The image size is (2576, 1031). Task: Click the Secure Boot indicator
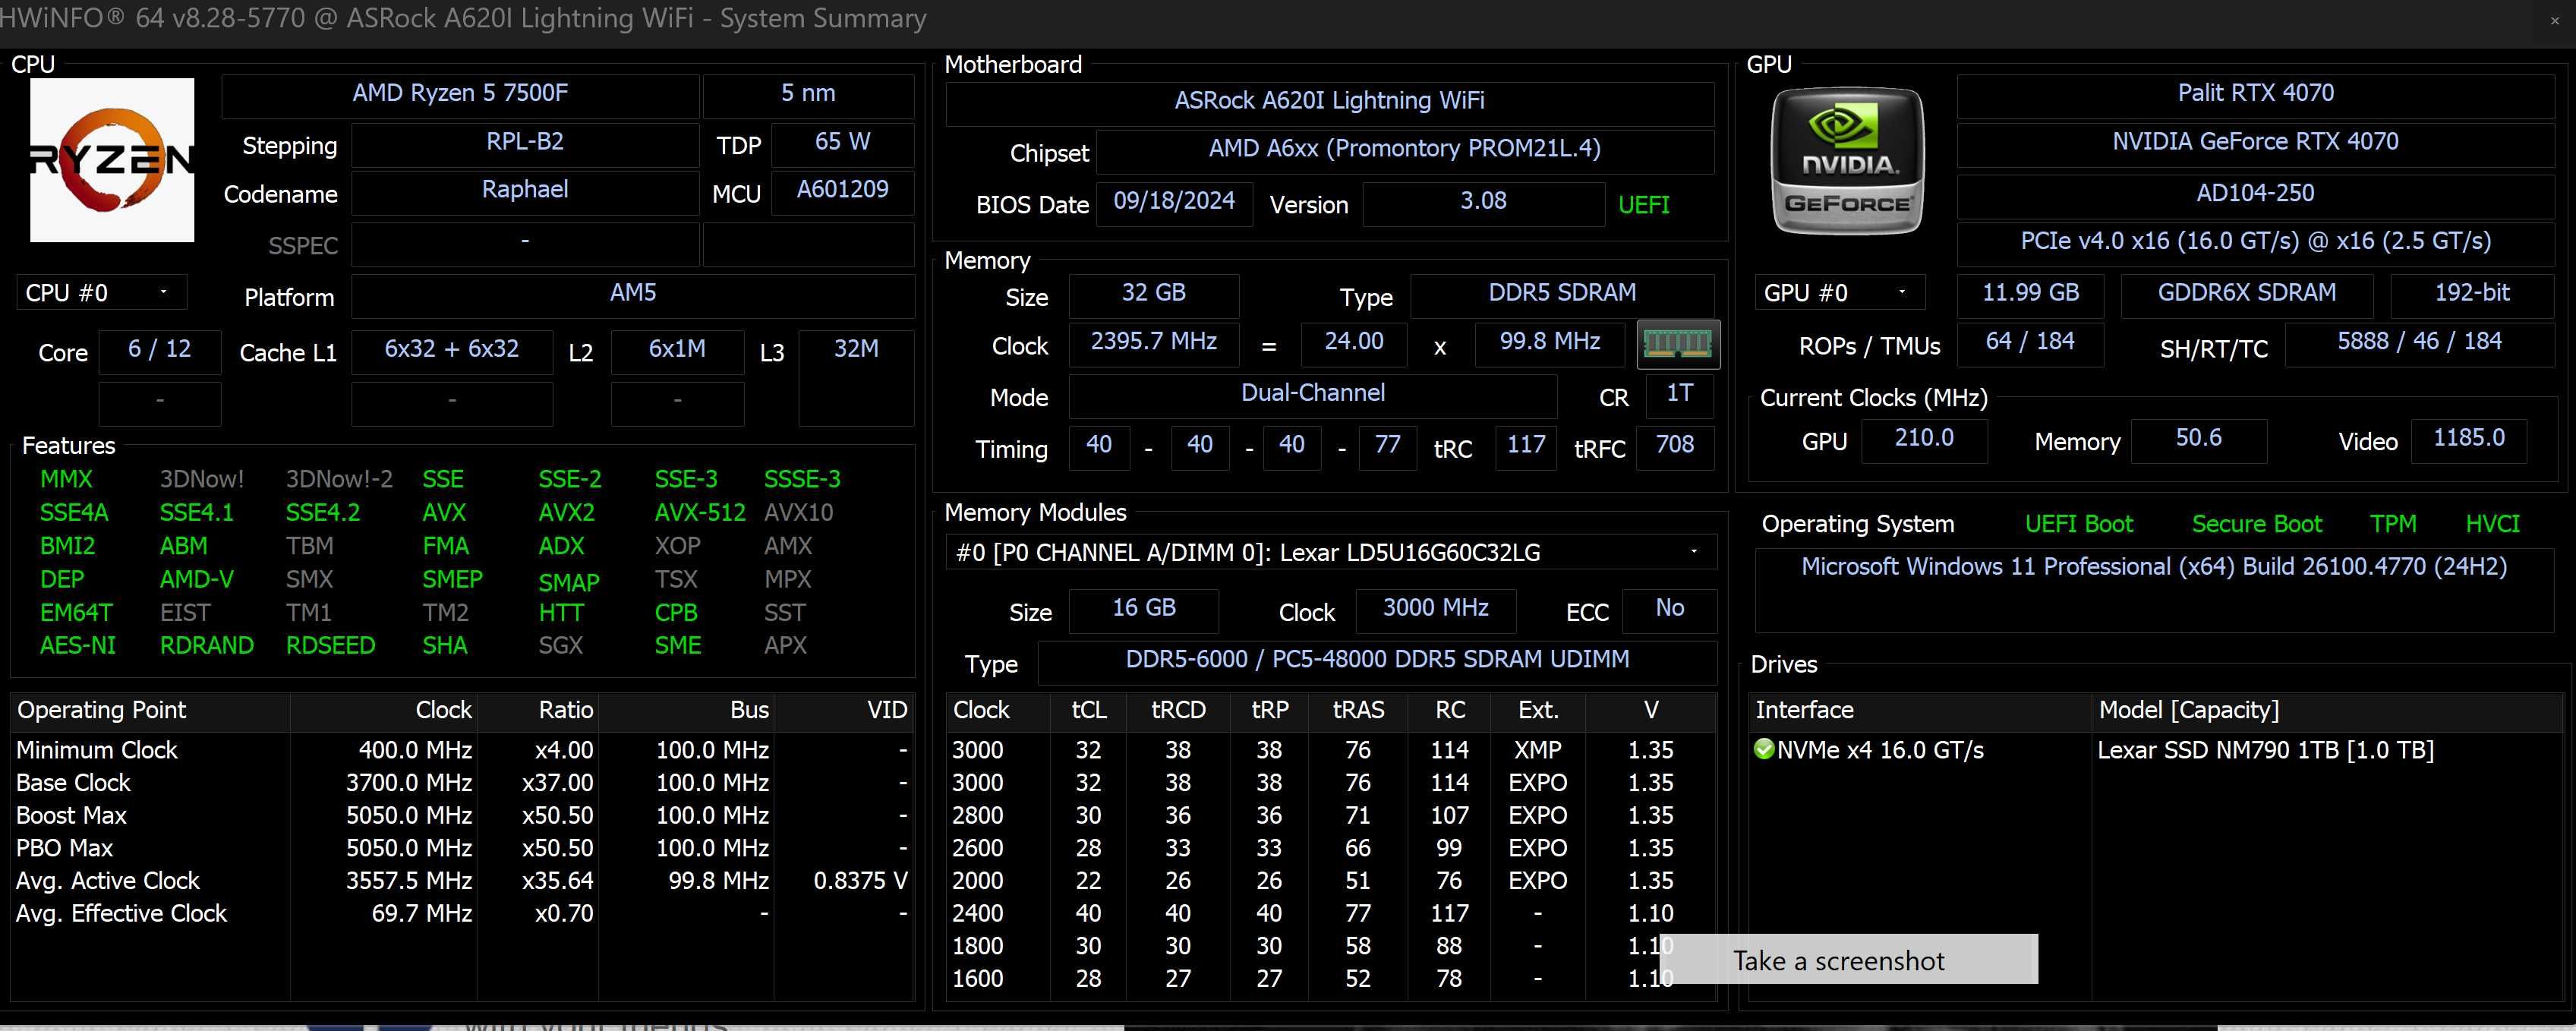(2256, 524)
